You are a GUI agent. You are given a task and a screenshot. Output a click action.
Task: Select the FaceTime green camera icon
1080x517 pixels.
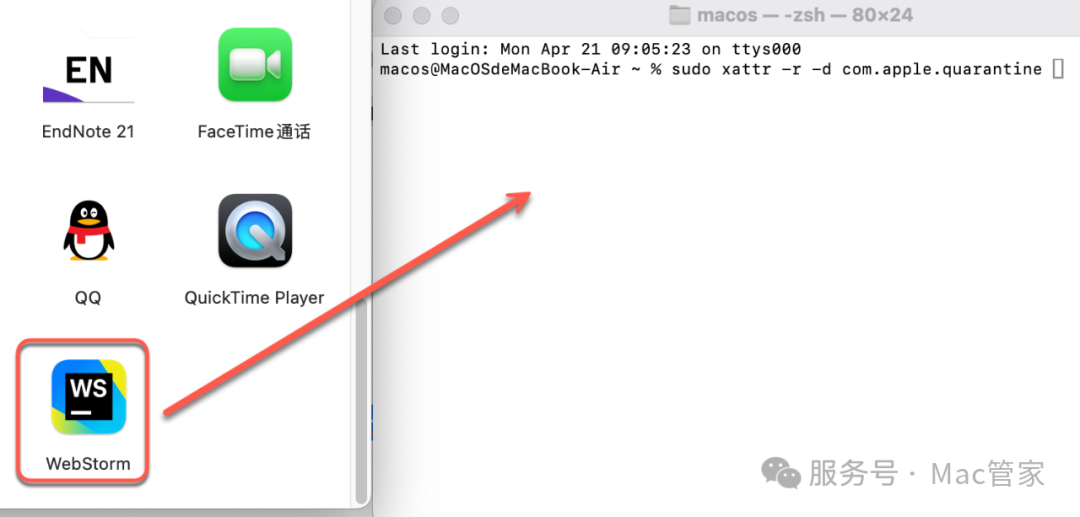pyautogui.click(x=255, y=65)
